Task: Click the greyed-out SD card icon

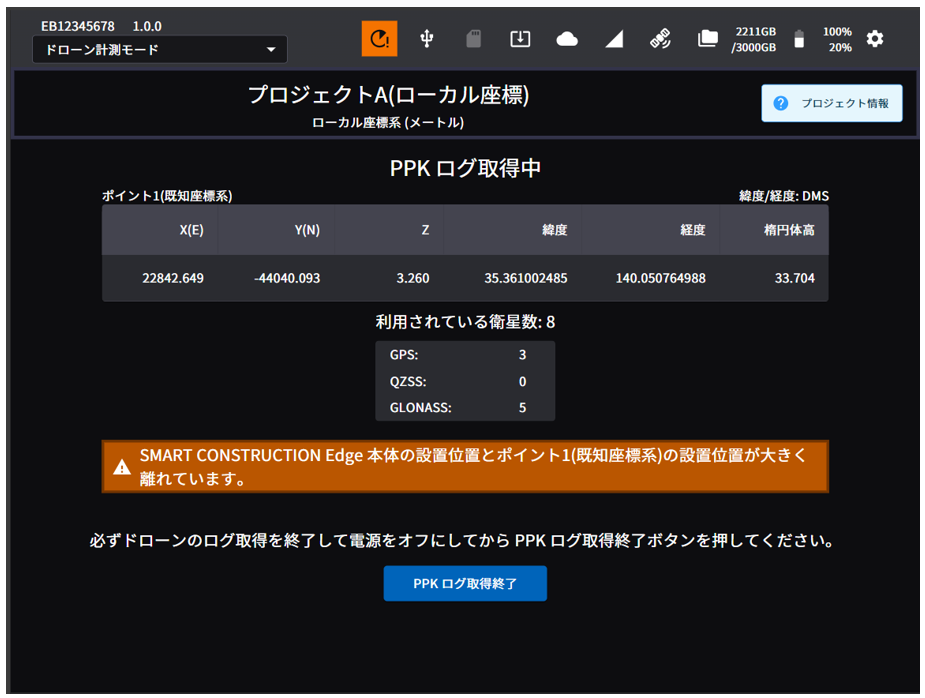Action: (474, 39)
